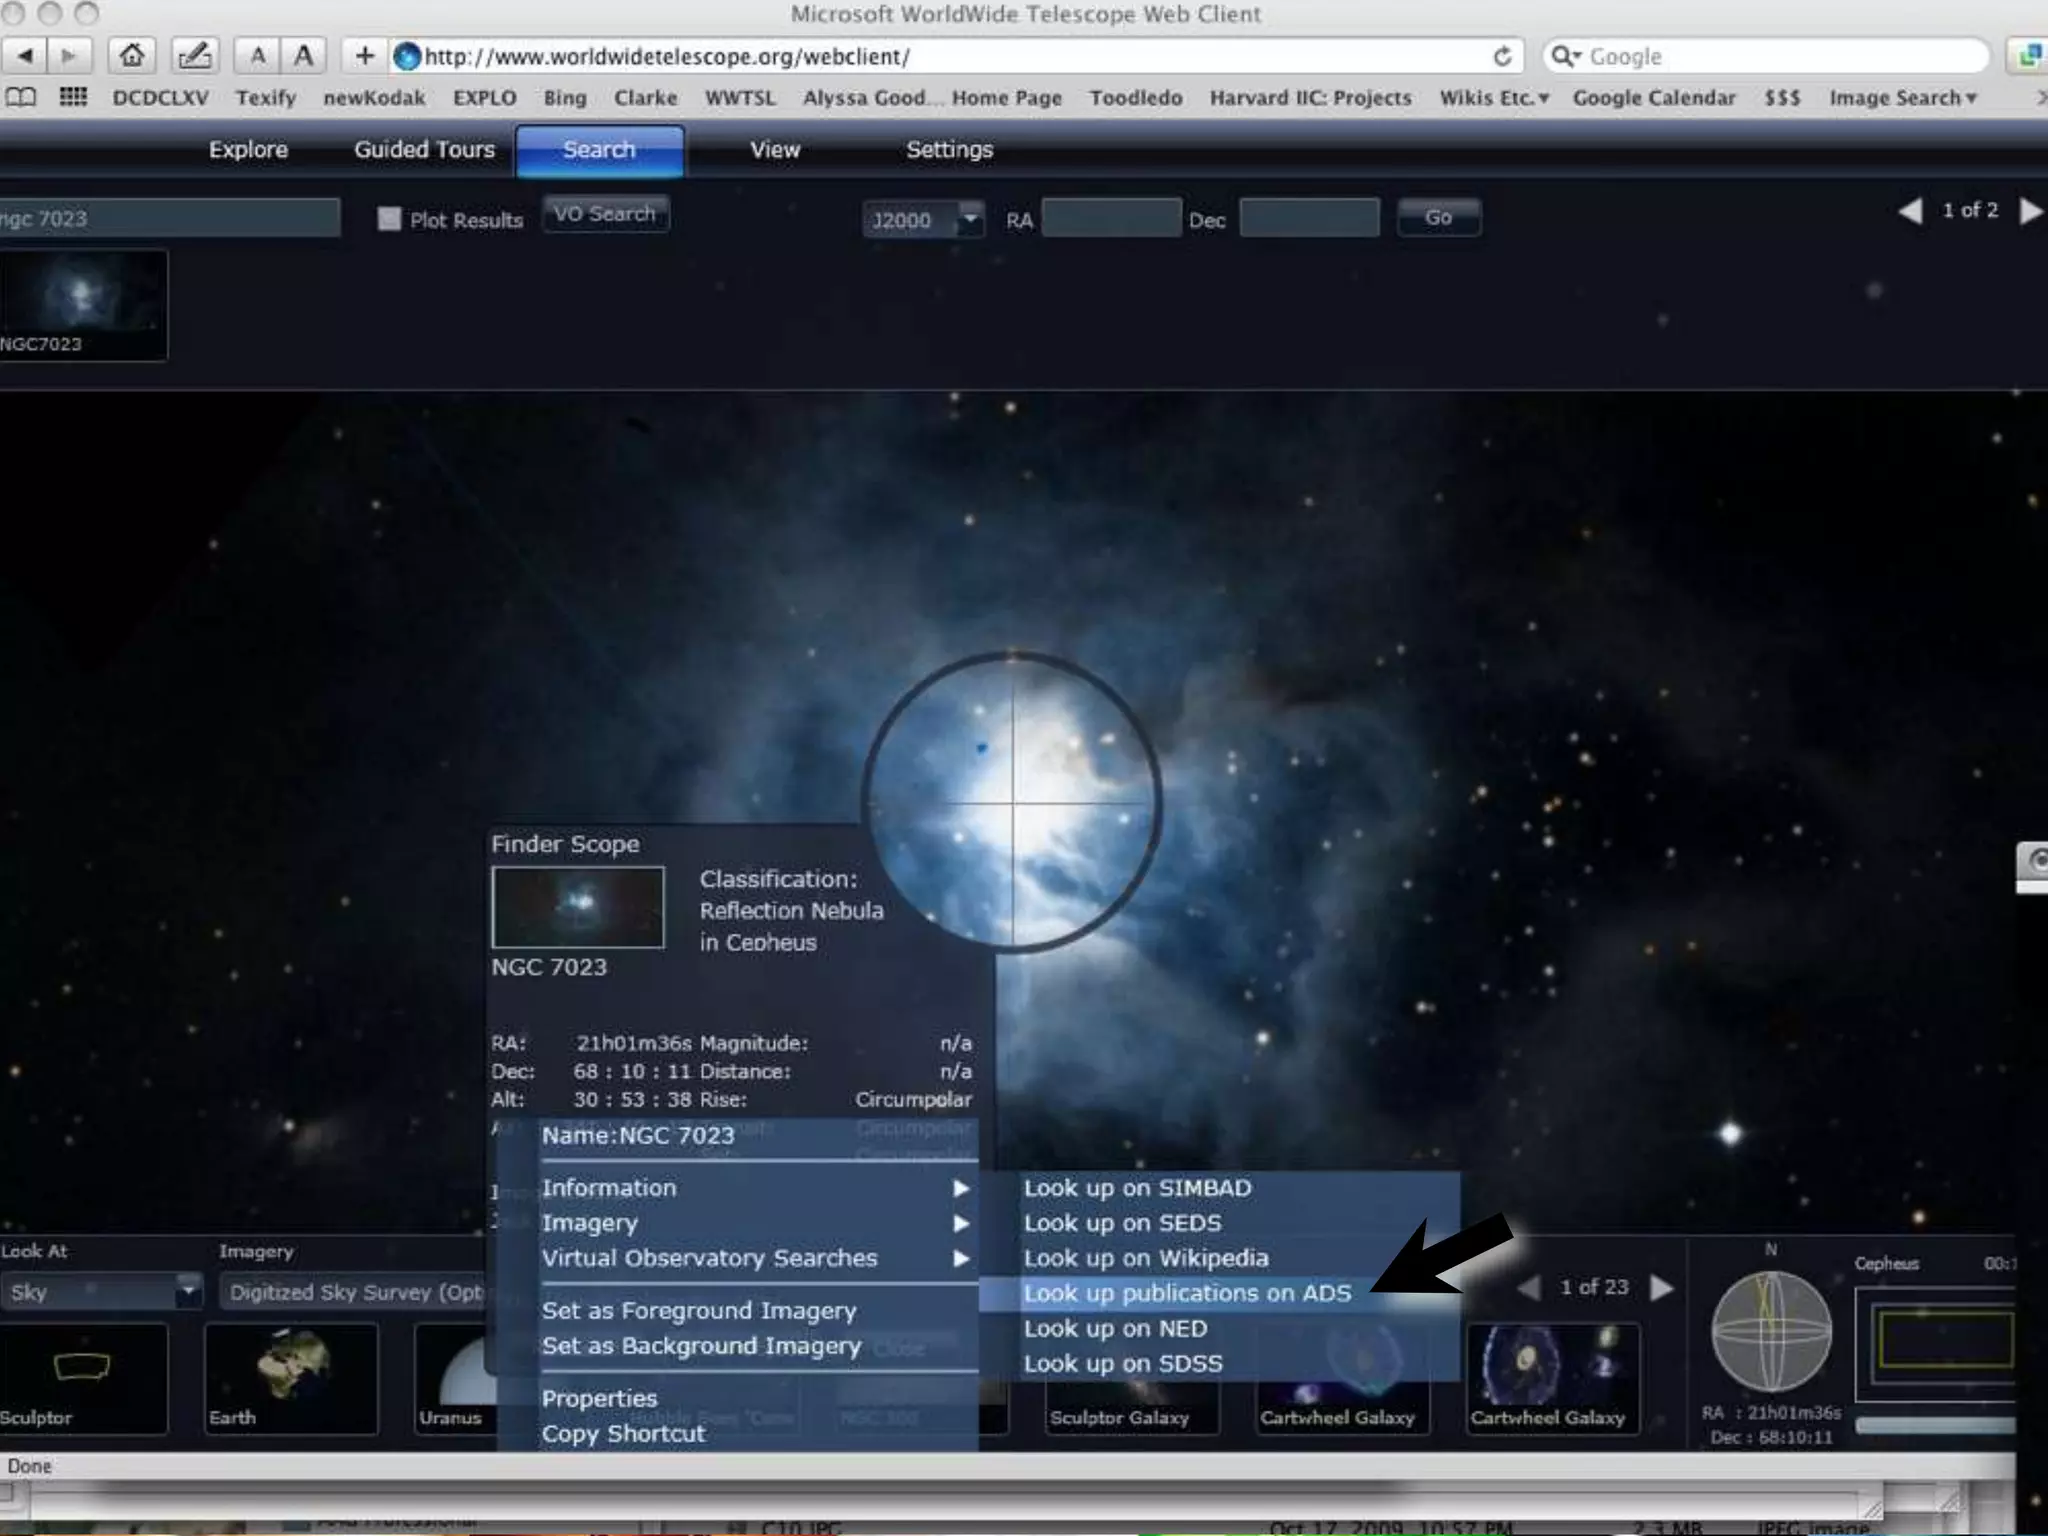Click the RA input field
Screen dimensions: 2048x1536
tap(1110, 218)
